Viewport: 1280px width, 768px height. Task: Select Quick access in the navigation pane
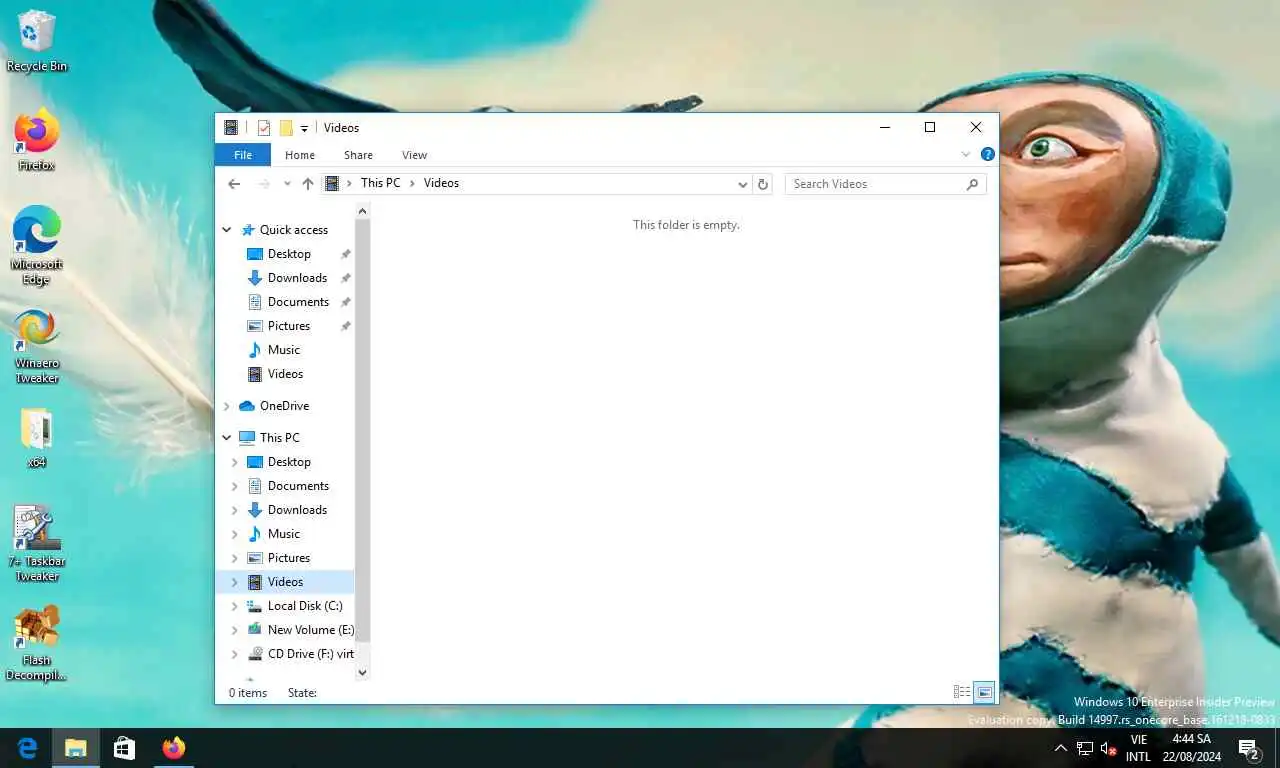pos(294,230)
